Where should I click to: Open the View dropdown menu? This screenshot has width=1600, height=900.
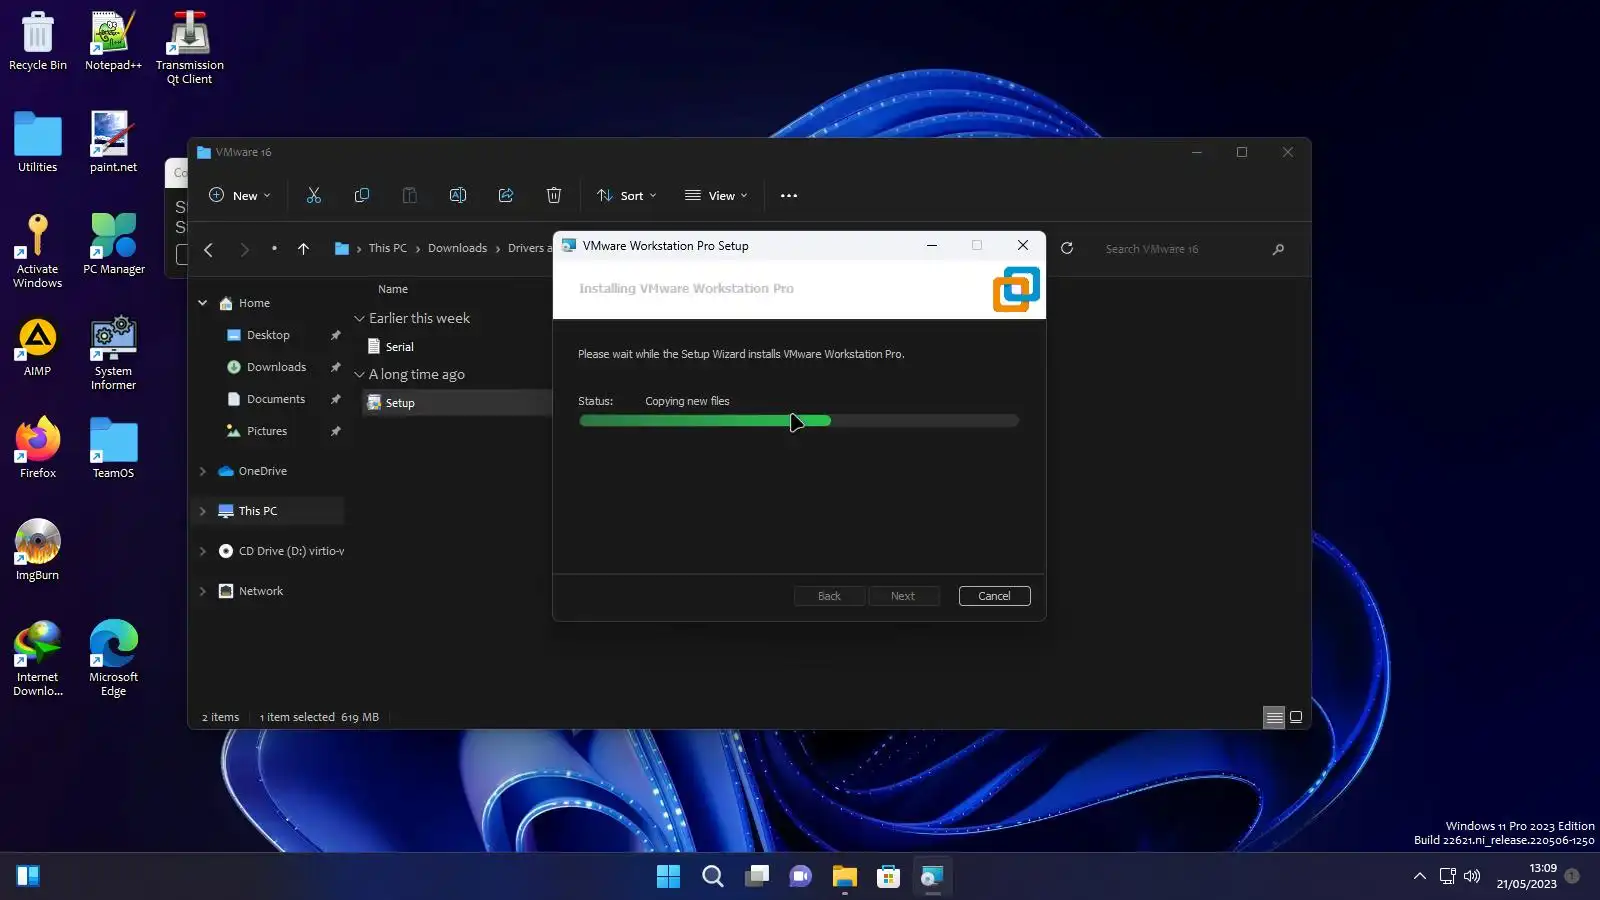(x=716, y=195)
